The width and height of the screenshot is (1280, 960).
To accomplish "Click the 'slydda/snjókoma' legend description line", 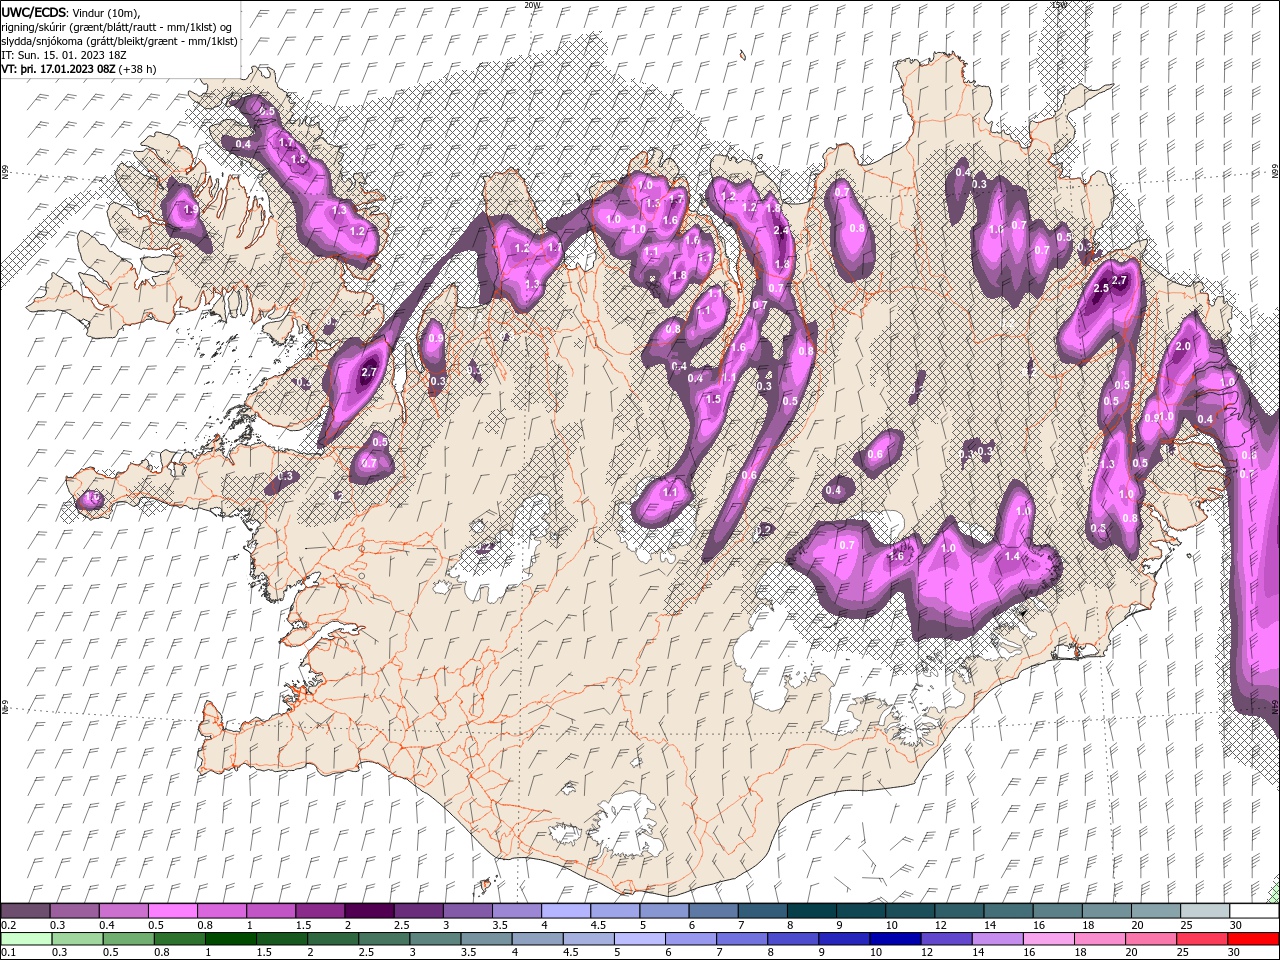I will tap(118, 41).
